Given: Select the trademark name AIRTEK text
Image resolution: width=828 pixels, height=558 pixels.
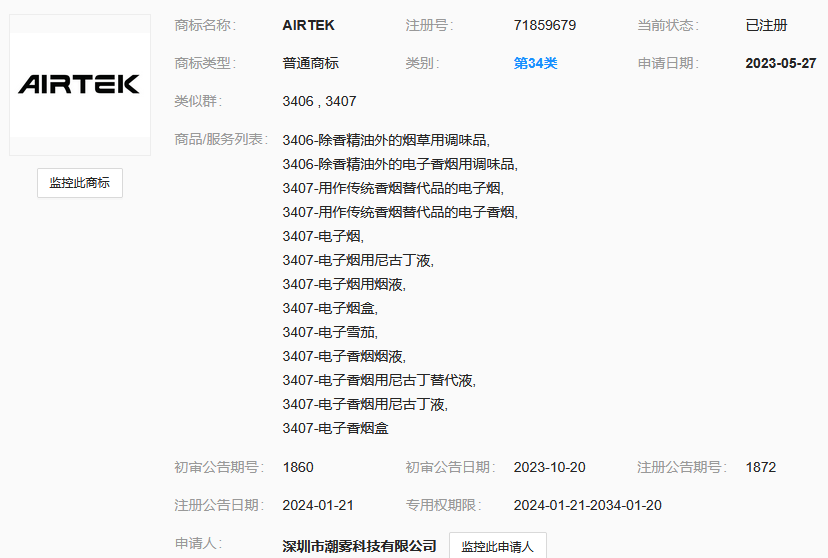Looking at the screenshot, I should click(x=308, y=25).
